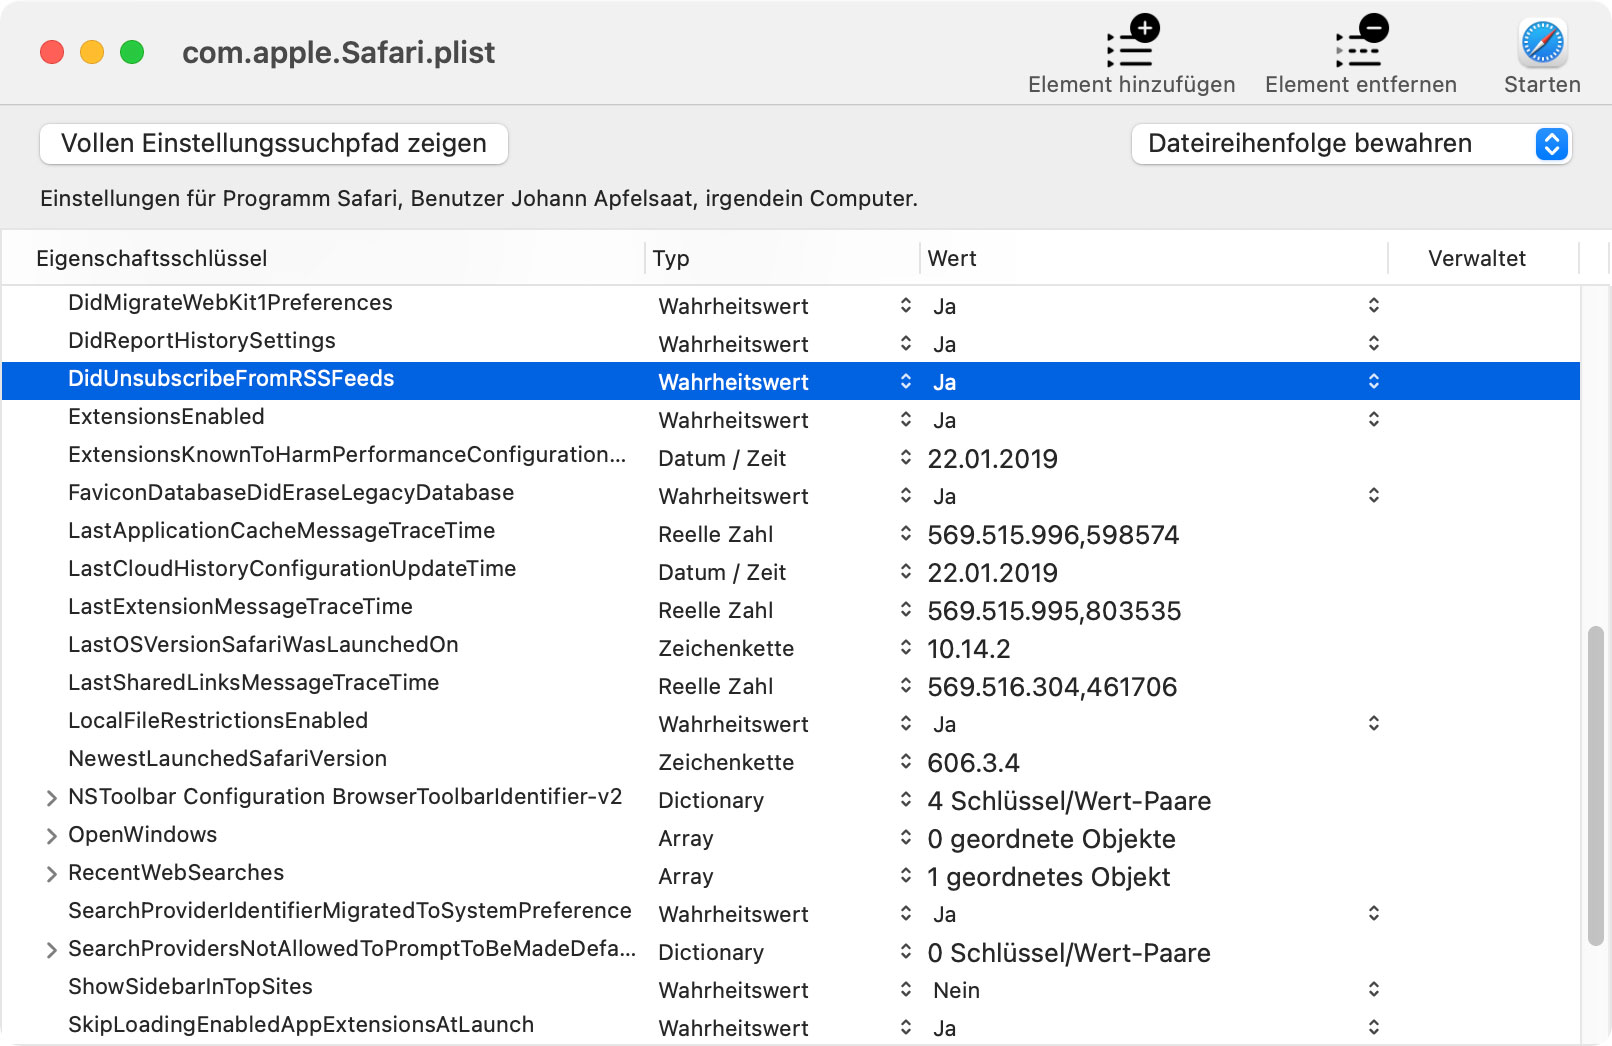The width and height of the screenshot is (1612, 1046).
Task: Open type popup for DidReportHistorySettings
Action: 906,343
